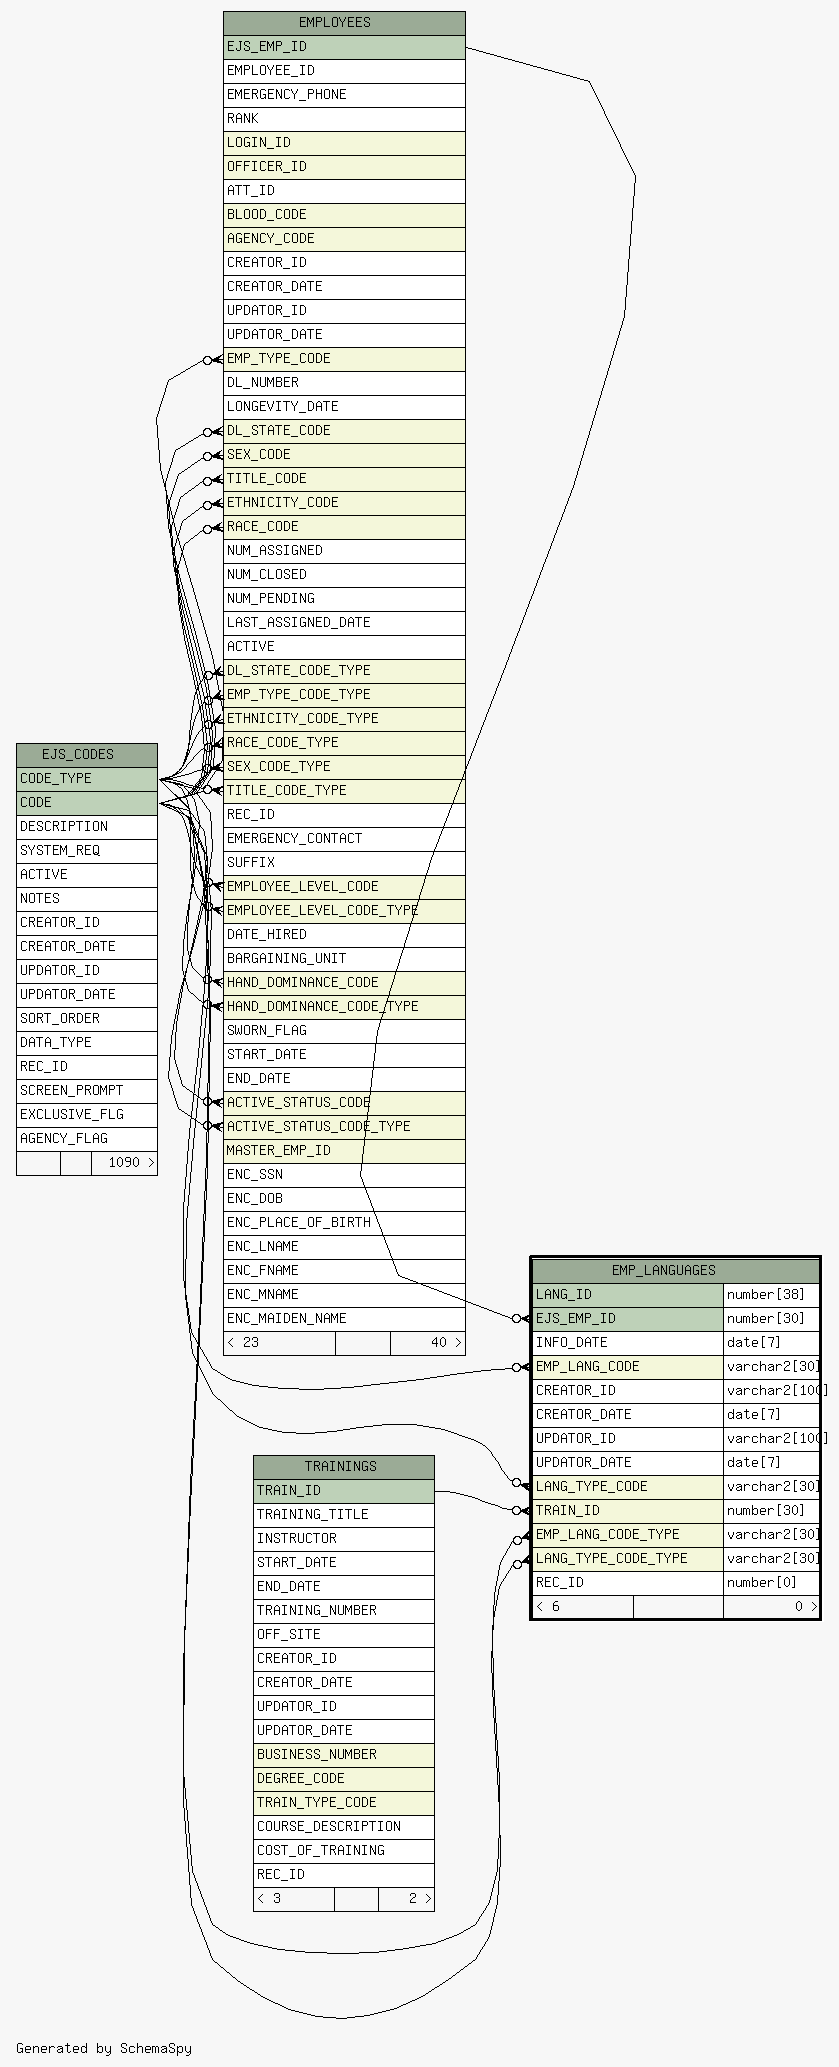
Task: Open the TRAININGS table header
Action: 344,1467
